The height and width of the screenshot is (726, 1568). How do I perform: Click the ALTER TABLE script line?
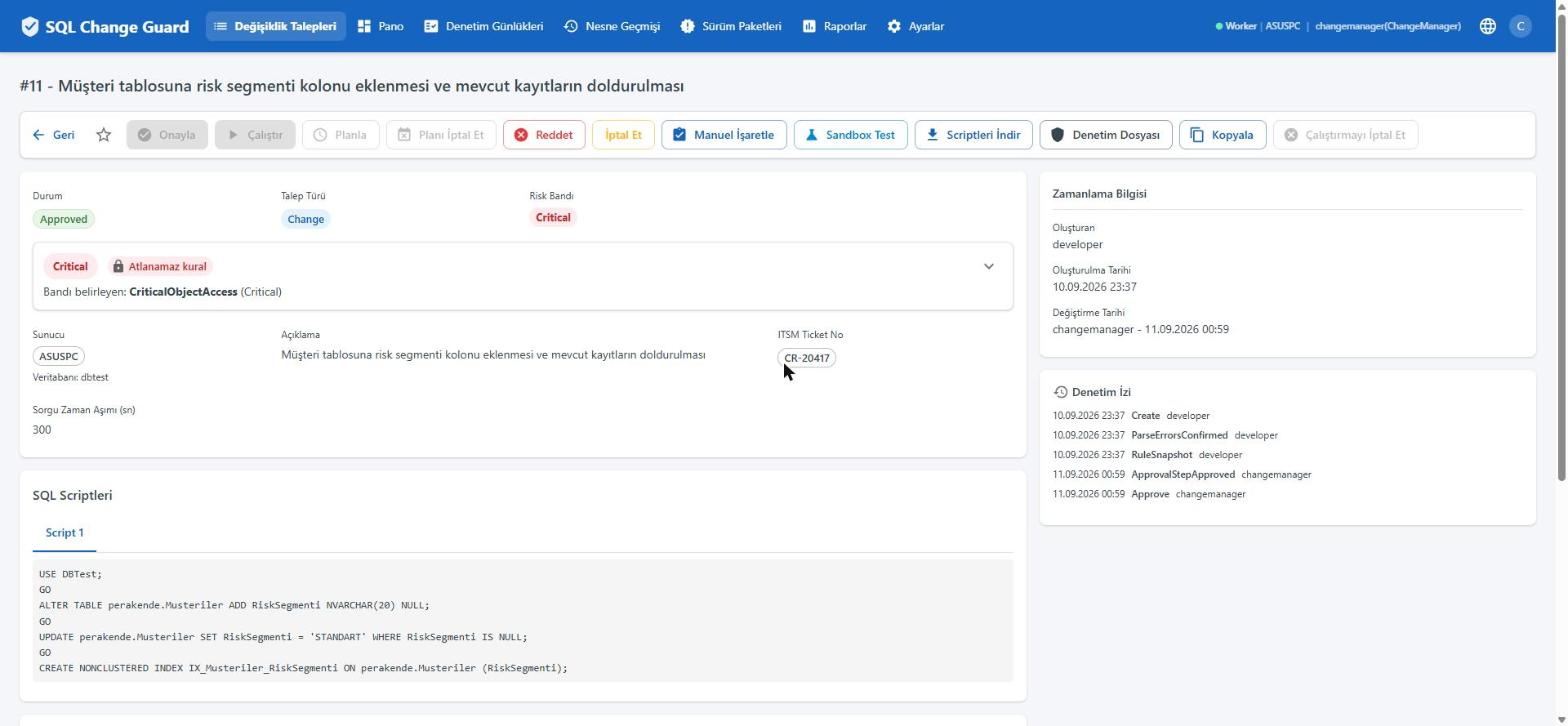(x=234, y=605)
